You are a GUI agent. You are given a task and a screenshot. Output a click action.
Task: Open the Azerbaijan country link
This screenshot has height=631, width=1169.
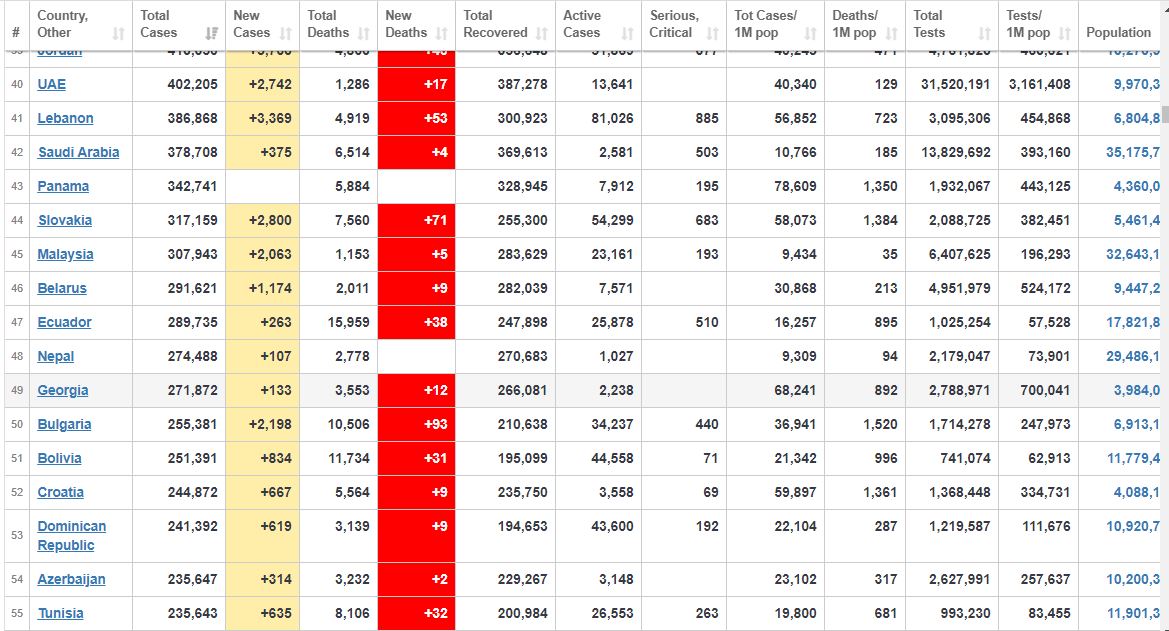[x=72, y=579]
